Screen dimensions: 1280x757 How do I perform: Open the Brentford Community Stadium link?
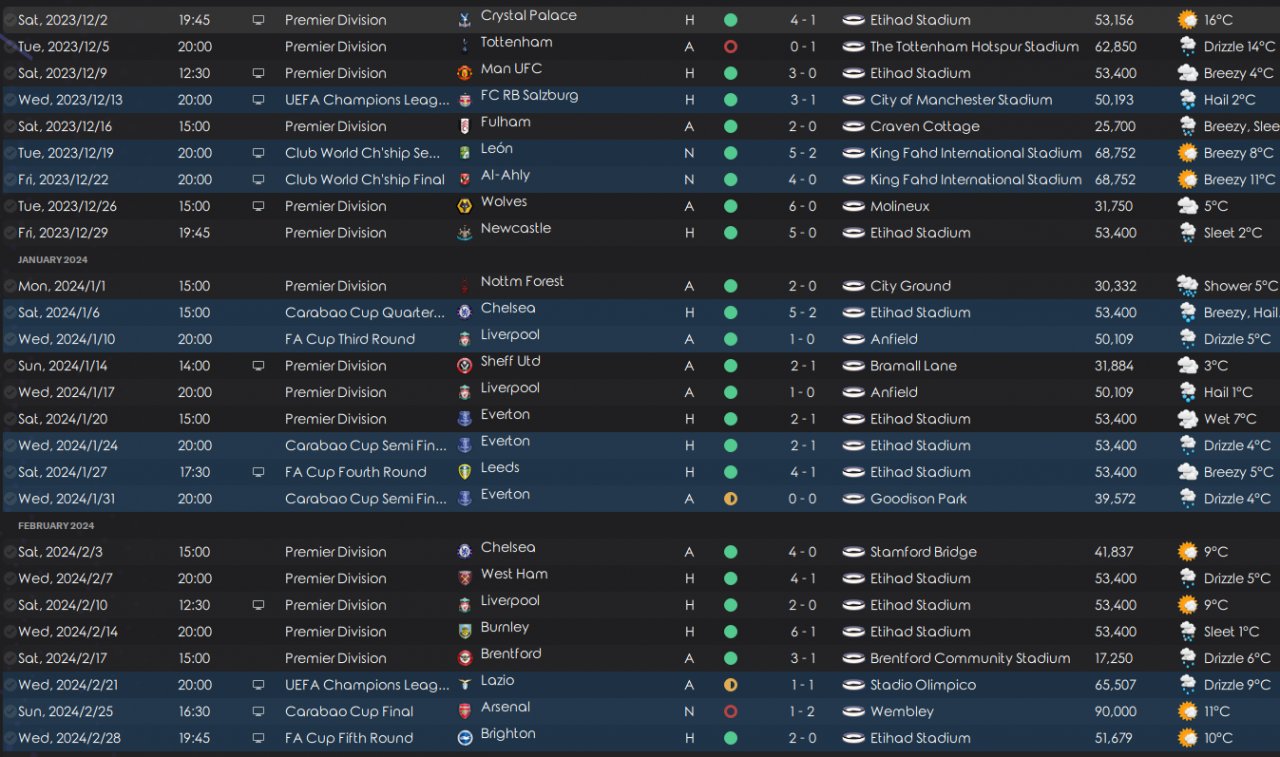click(970, 658)
